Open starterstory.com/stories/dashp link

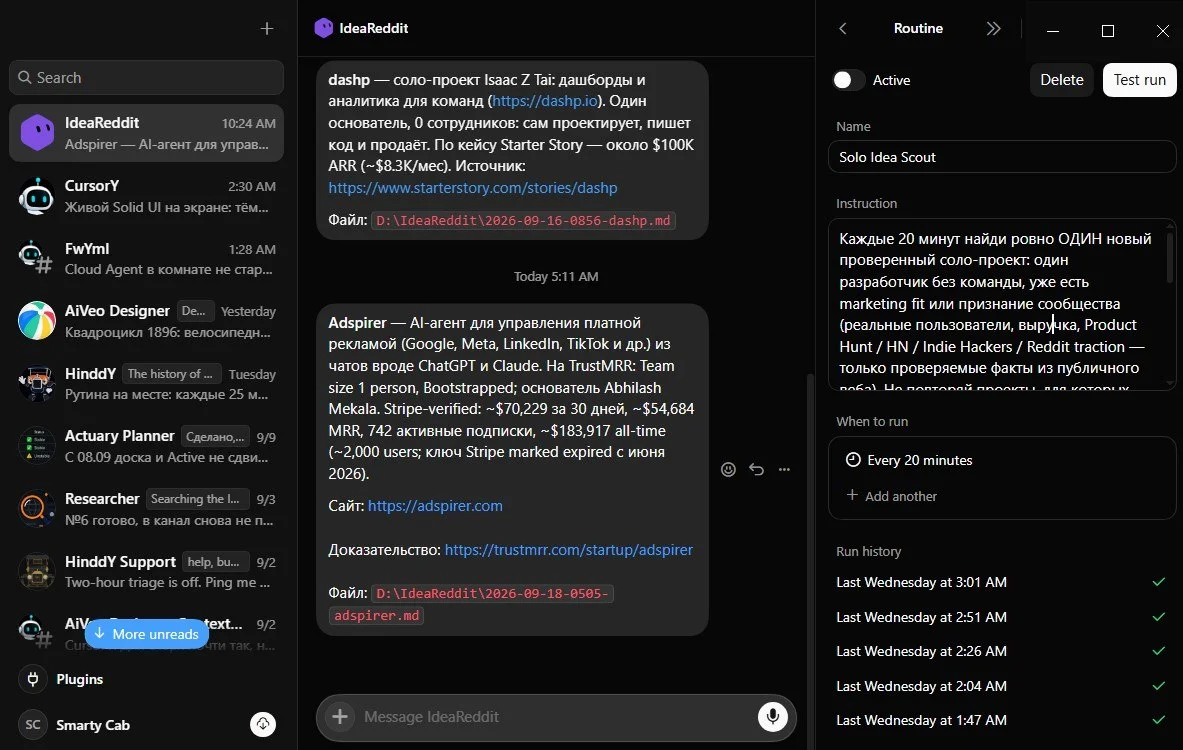[x=473, y=188]
